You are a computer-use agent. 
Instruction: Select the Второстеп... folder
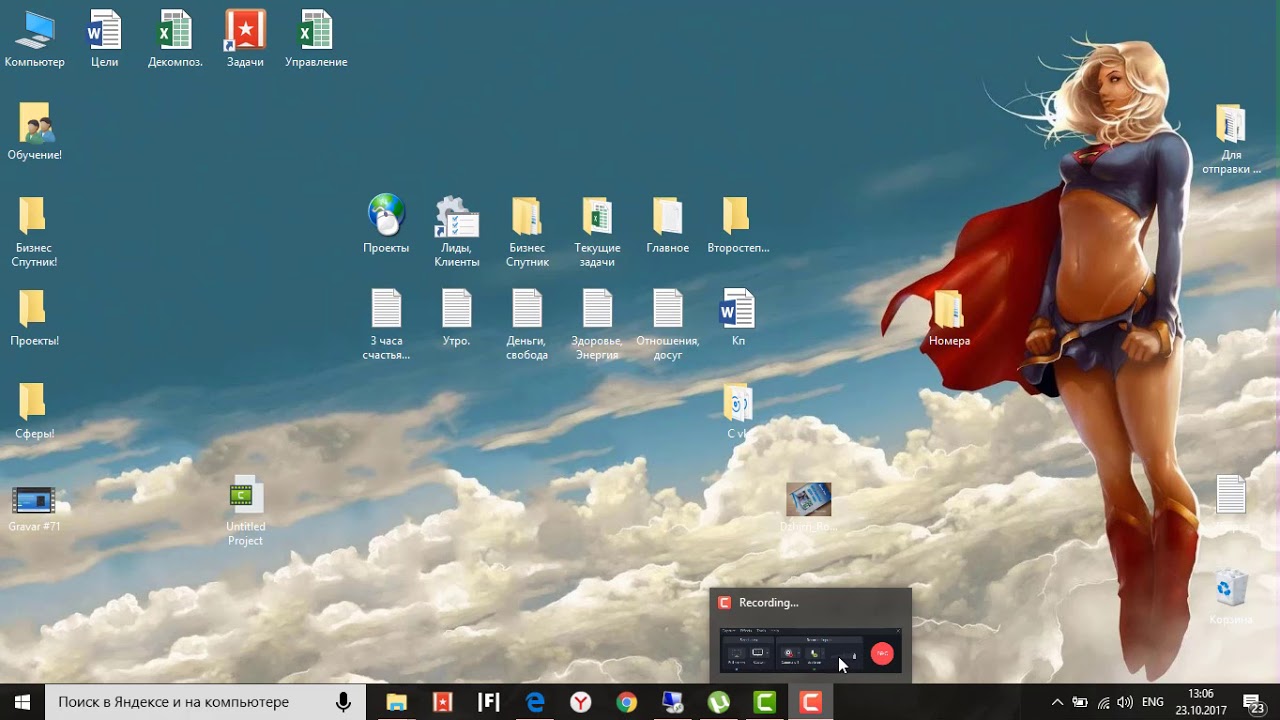tap(738, 224)
